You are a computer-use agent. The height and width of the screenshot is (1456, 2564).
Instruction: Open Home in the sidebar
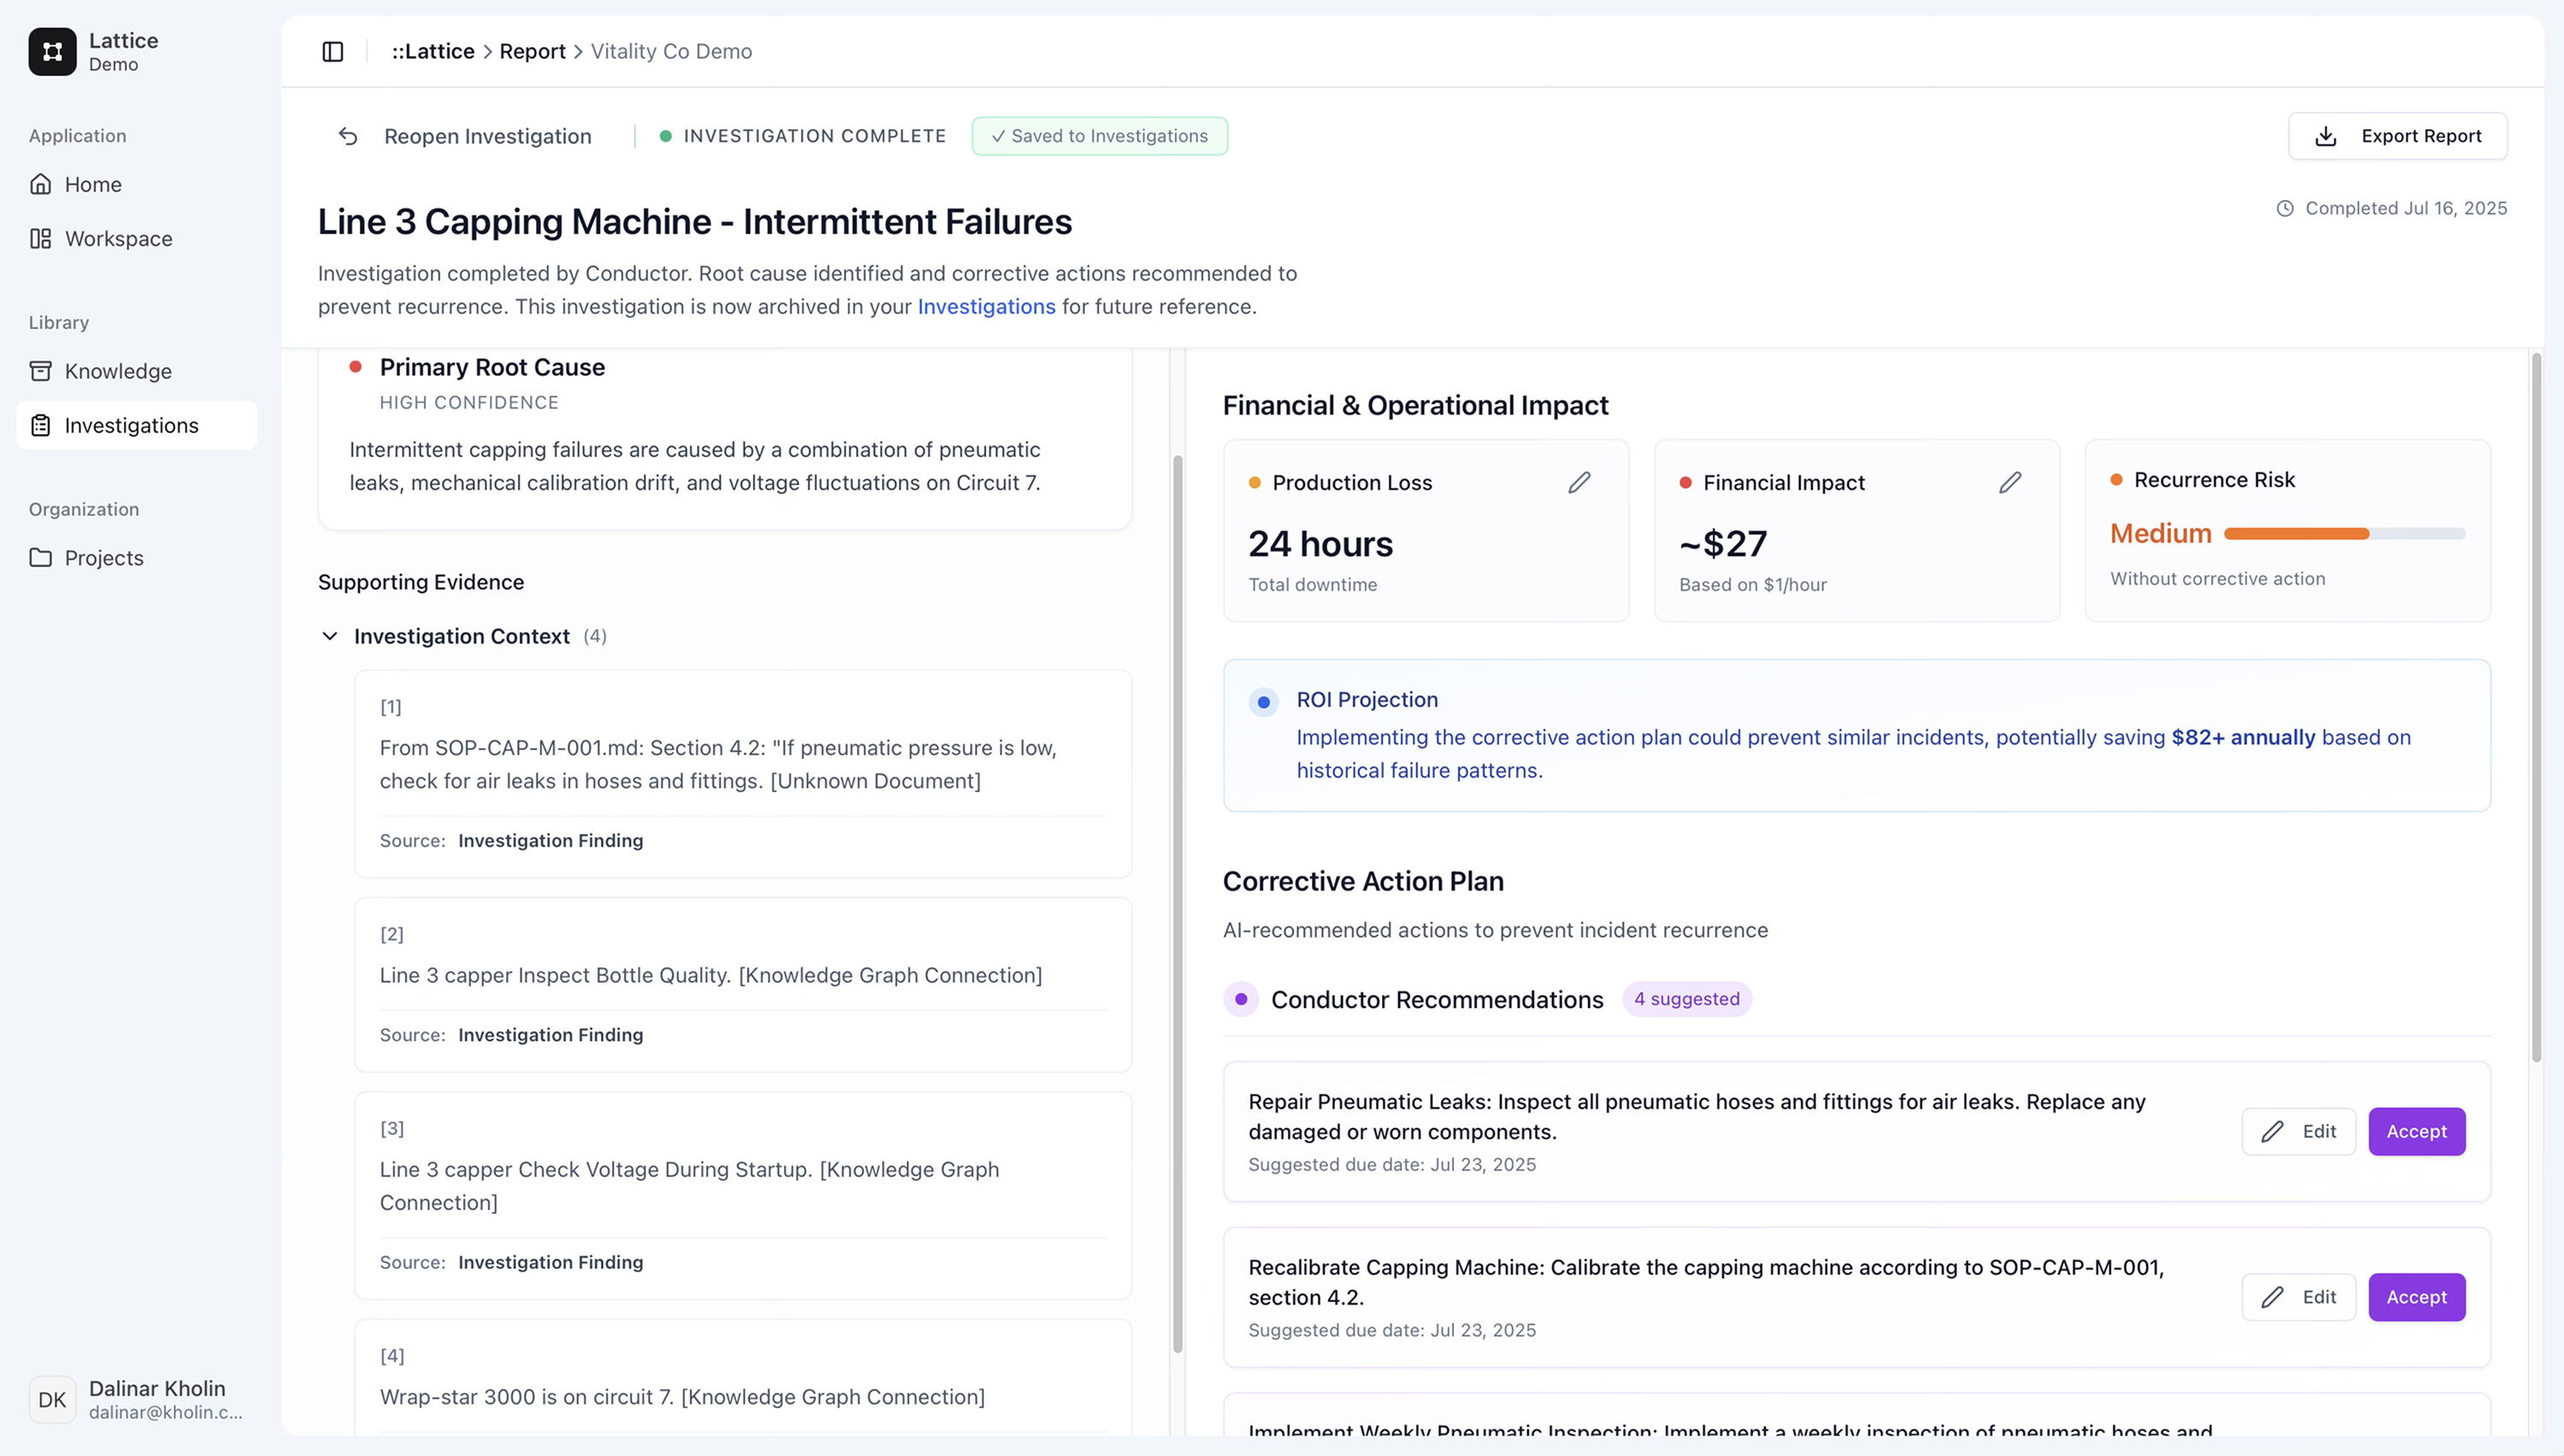pyautogui.click(x=137, y=184)
